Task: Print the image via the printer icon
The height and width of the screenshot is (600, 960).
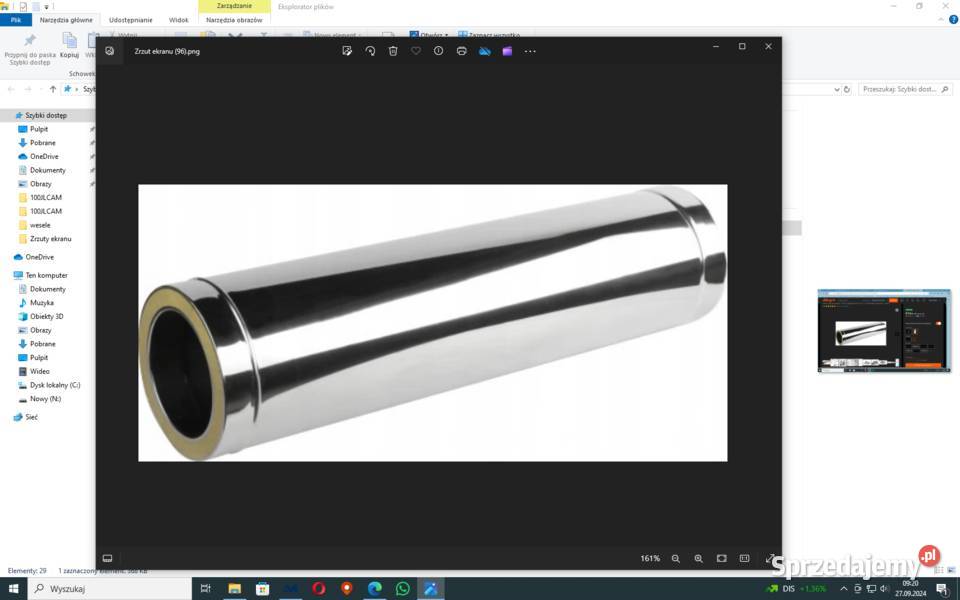Action: click(x=461, y=51)
